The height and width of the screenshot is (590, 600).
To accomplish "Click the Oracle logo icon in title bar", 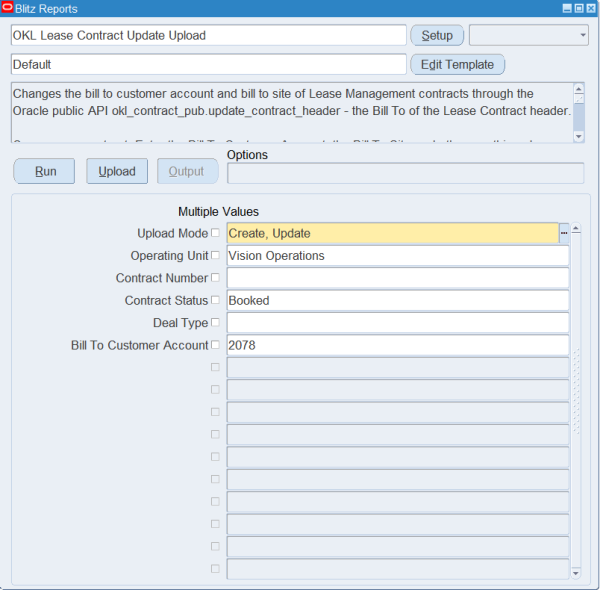I will [x=7, y=8].
